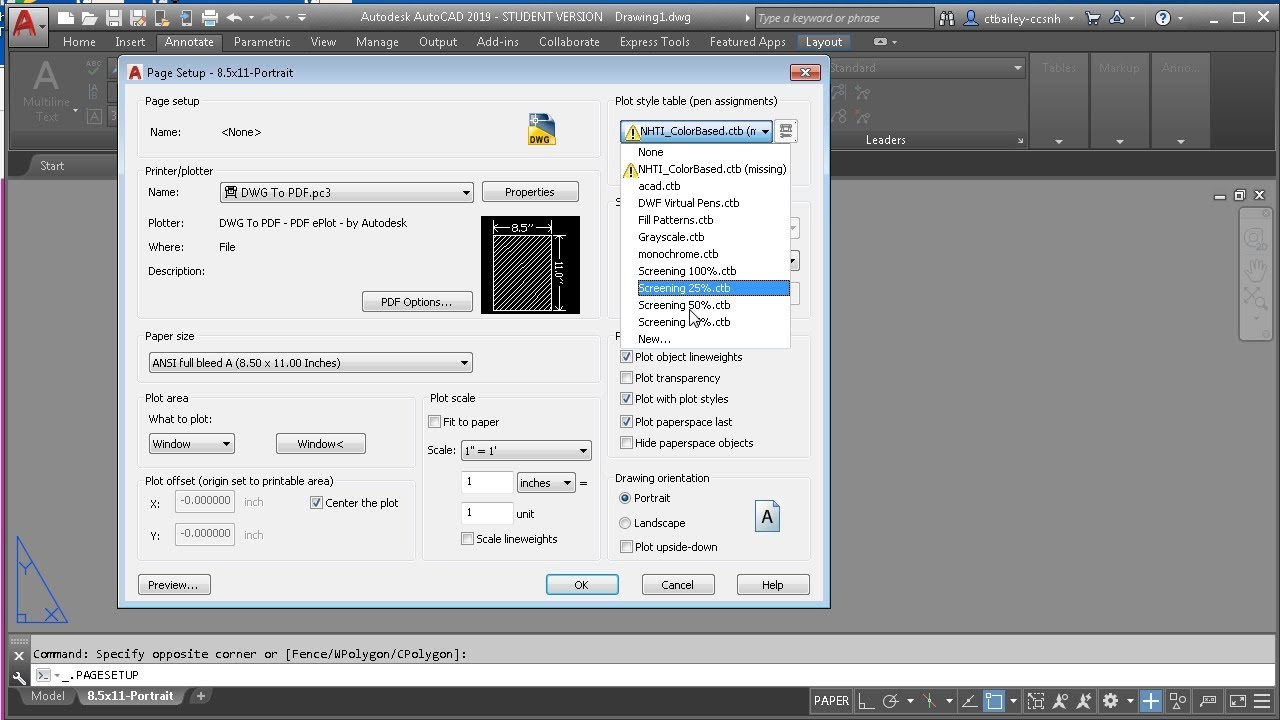Screen dimensions: 1280x720
Task: Click the selection cycling status bar icon
Action: (1036, 701)
